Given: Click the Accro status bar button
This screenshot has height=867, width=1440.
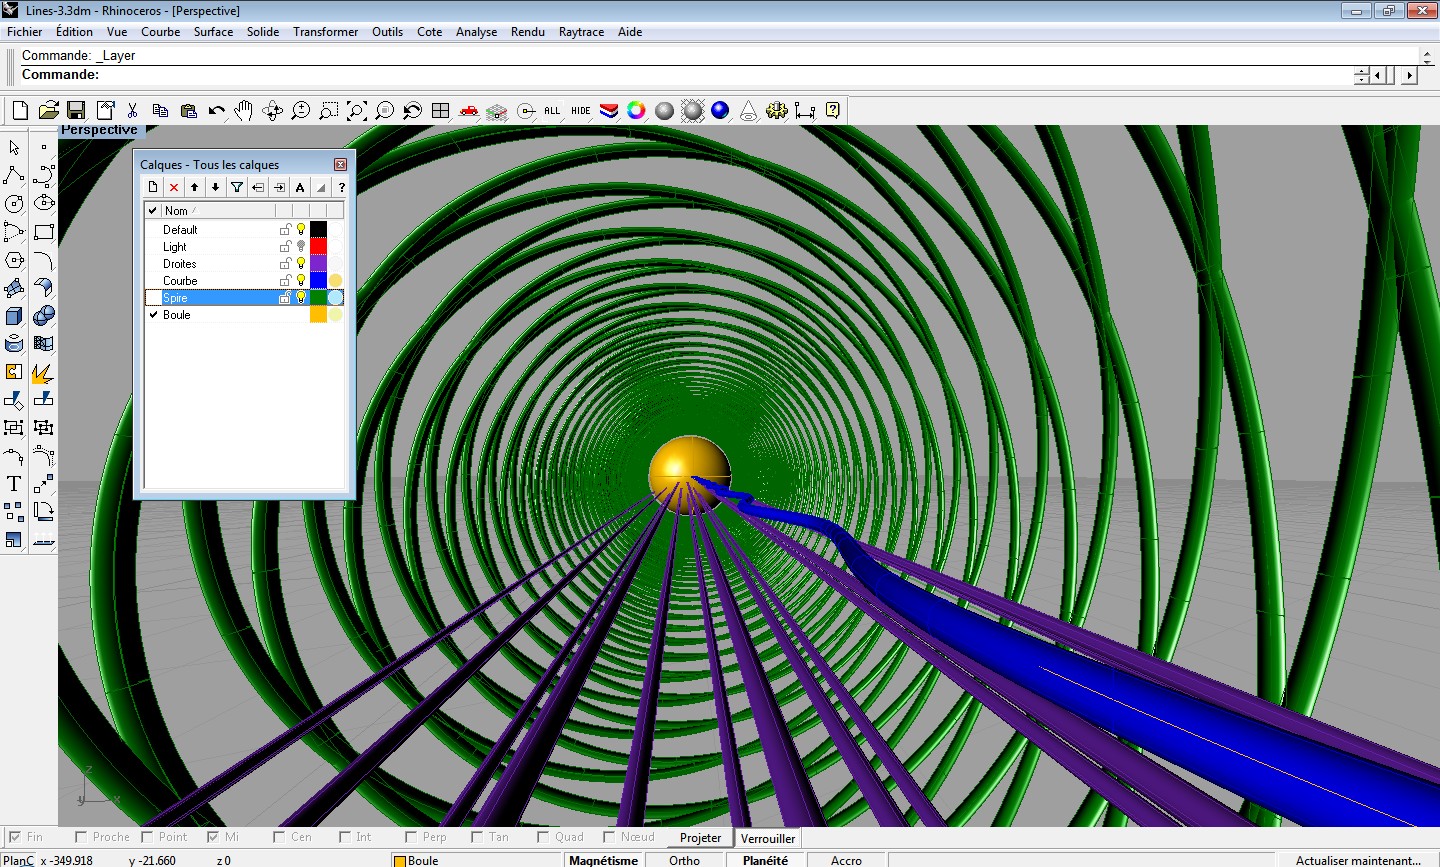Looking at the screenshot, I should coord(846,860).
